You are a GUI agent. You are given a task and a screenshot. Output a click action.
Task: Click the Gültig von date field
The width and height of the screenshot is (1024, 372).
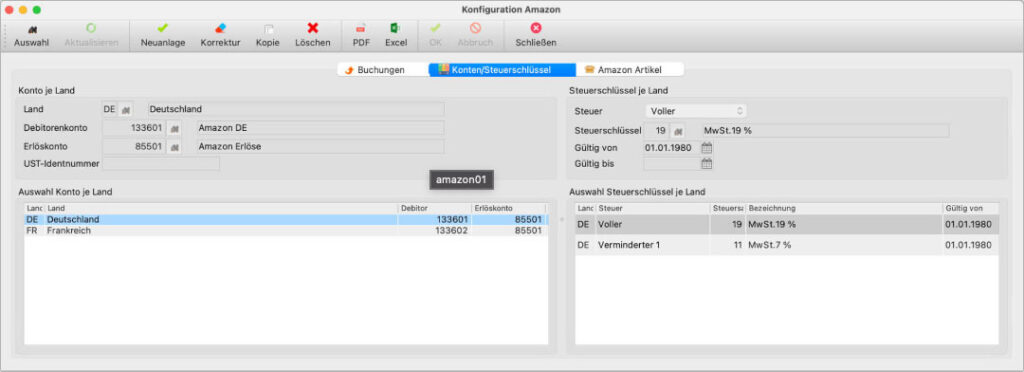(671, 147)
